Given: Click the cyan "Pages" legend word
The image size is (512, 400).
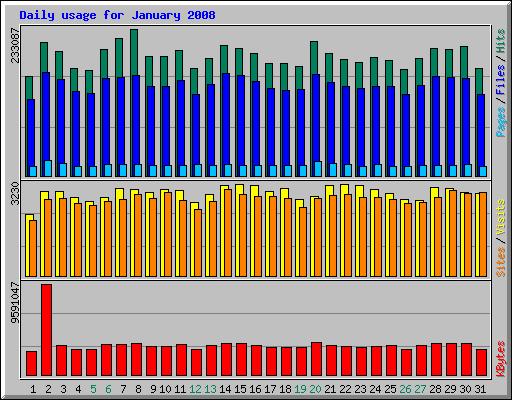Looking at the screenshot, I should (501, 122).
